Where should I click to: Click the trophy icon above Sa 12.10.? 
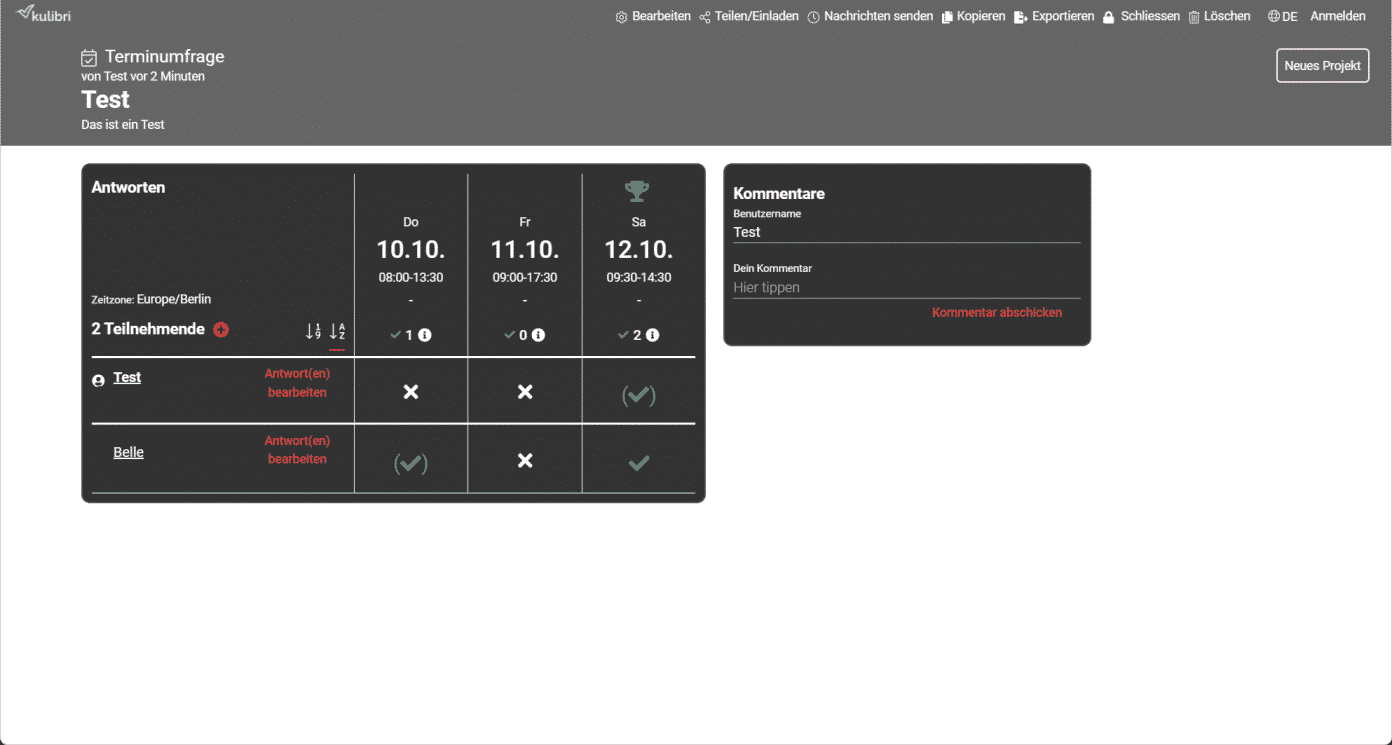638,190
